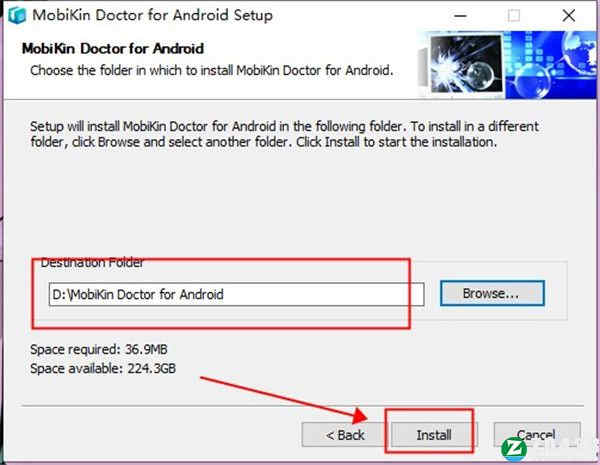Start installation with the Install button
Screen dimensions: 600x465
[434, 435]
